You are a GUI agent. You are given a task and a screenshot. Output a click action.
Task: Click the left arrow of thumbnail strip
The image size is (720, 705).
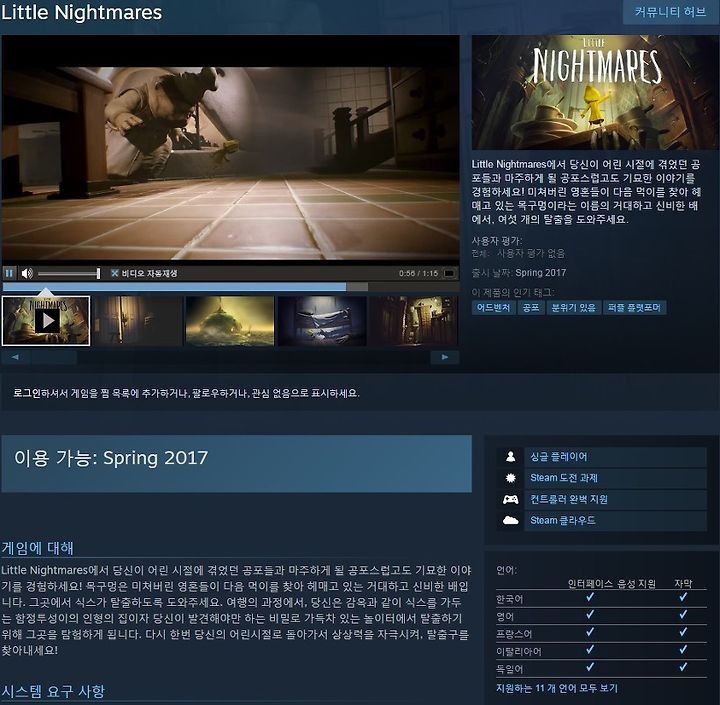click(16, 357)
